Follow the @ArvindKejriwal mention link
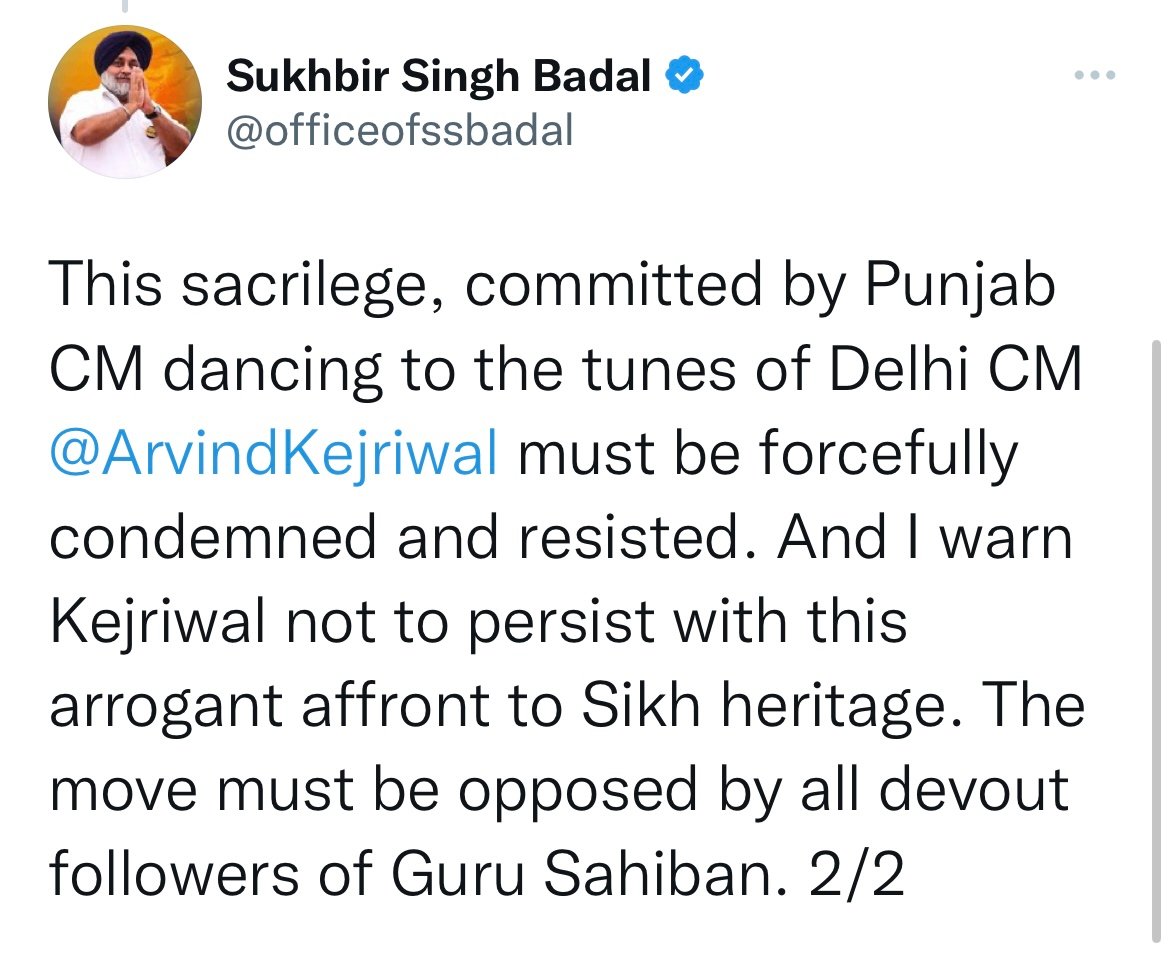This screenshot has width=1170, height=959. (273, 454)
